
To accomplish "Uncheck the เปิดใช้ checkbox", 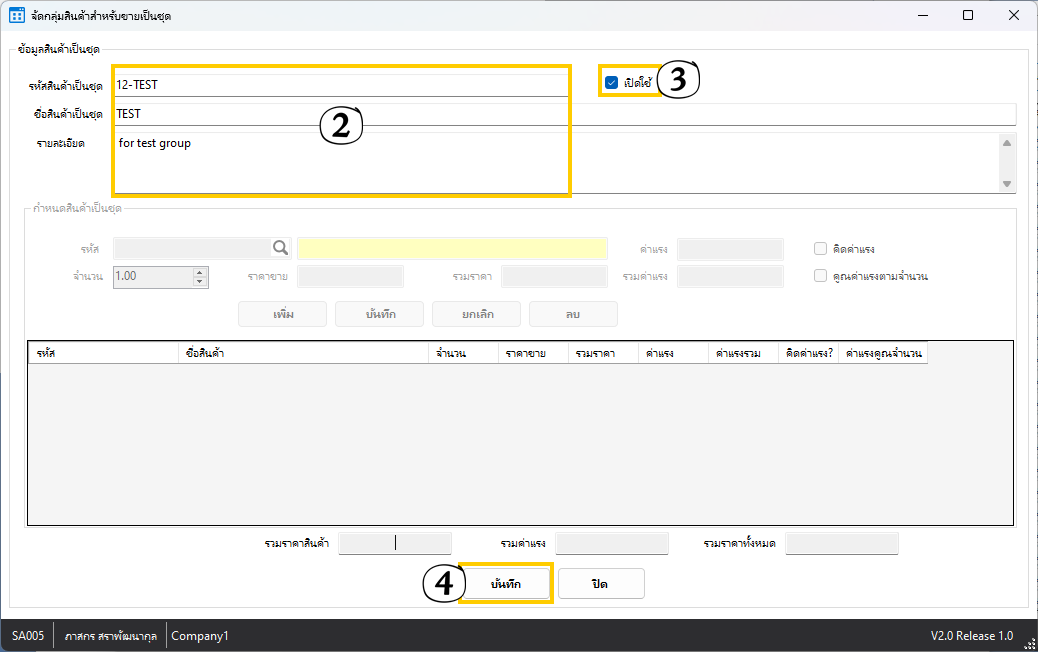I will pos(612,82).
